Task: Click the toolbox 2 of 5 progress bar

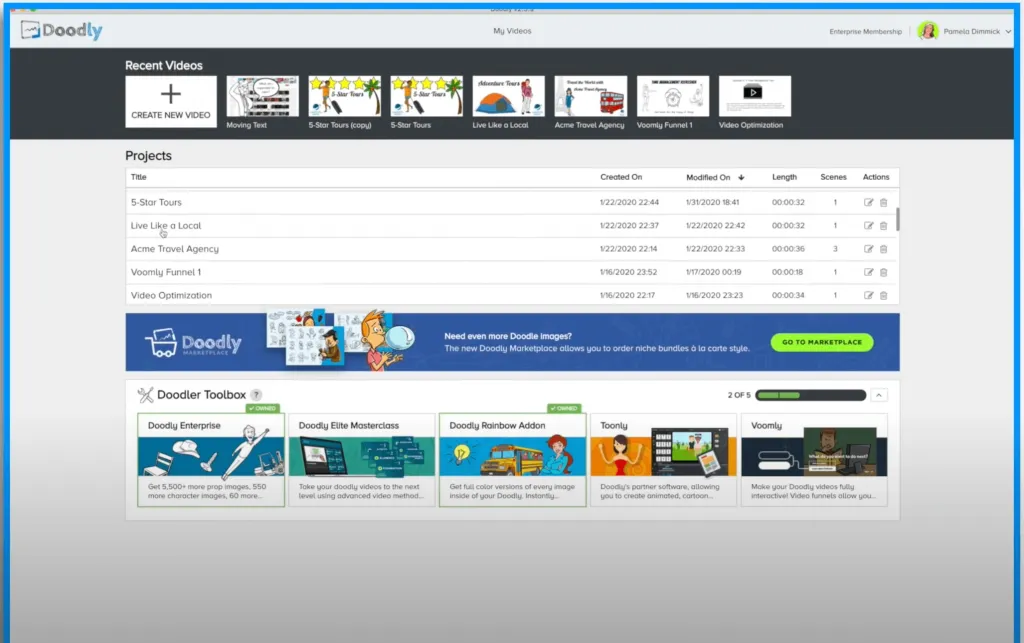Action: (810, 395)
